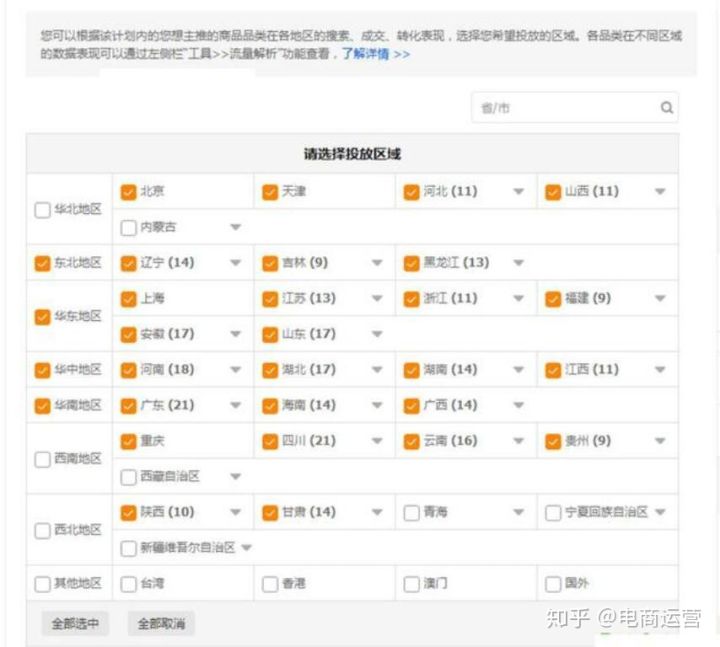Expand the 广东 (21) dropdown arrow
This screenshot has height=647, width=720.
point(236,406)
